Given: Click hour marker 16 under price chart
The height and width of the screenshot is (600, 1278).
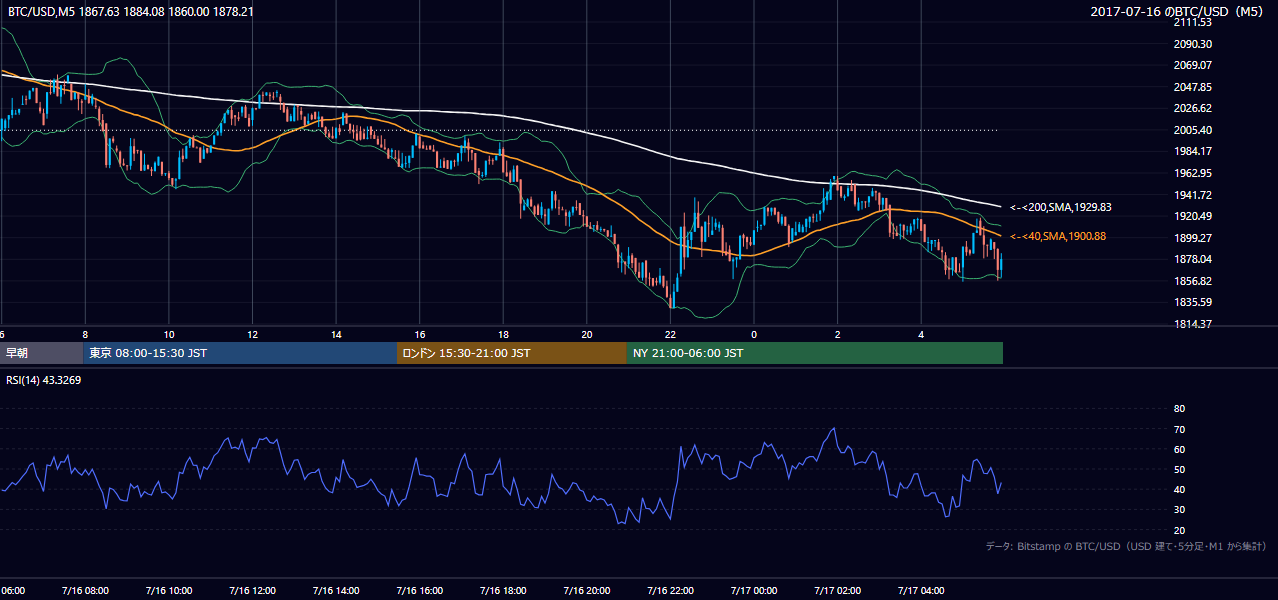Looking at the screenshot, I should pos(419,334).
